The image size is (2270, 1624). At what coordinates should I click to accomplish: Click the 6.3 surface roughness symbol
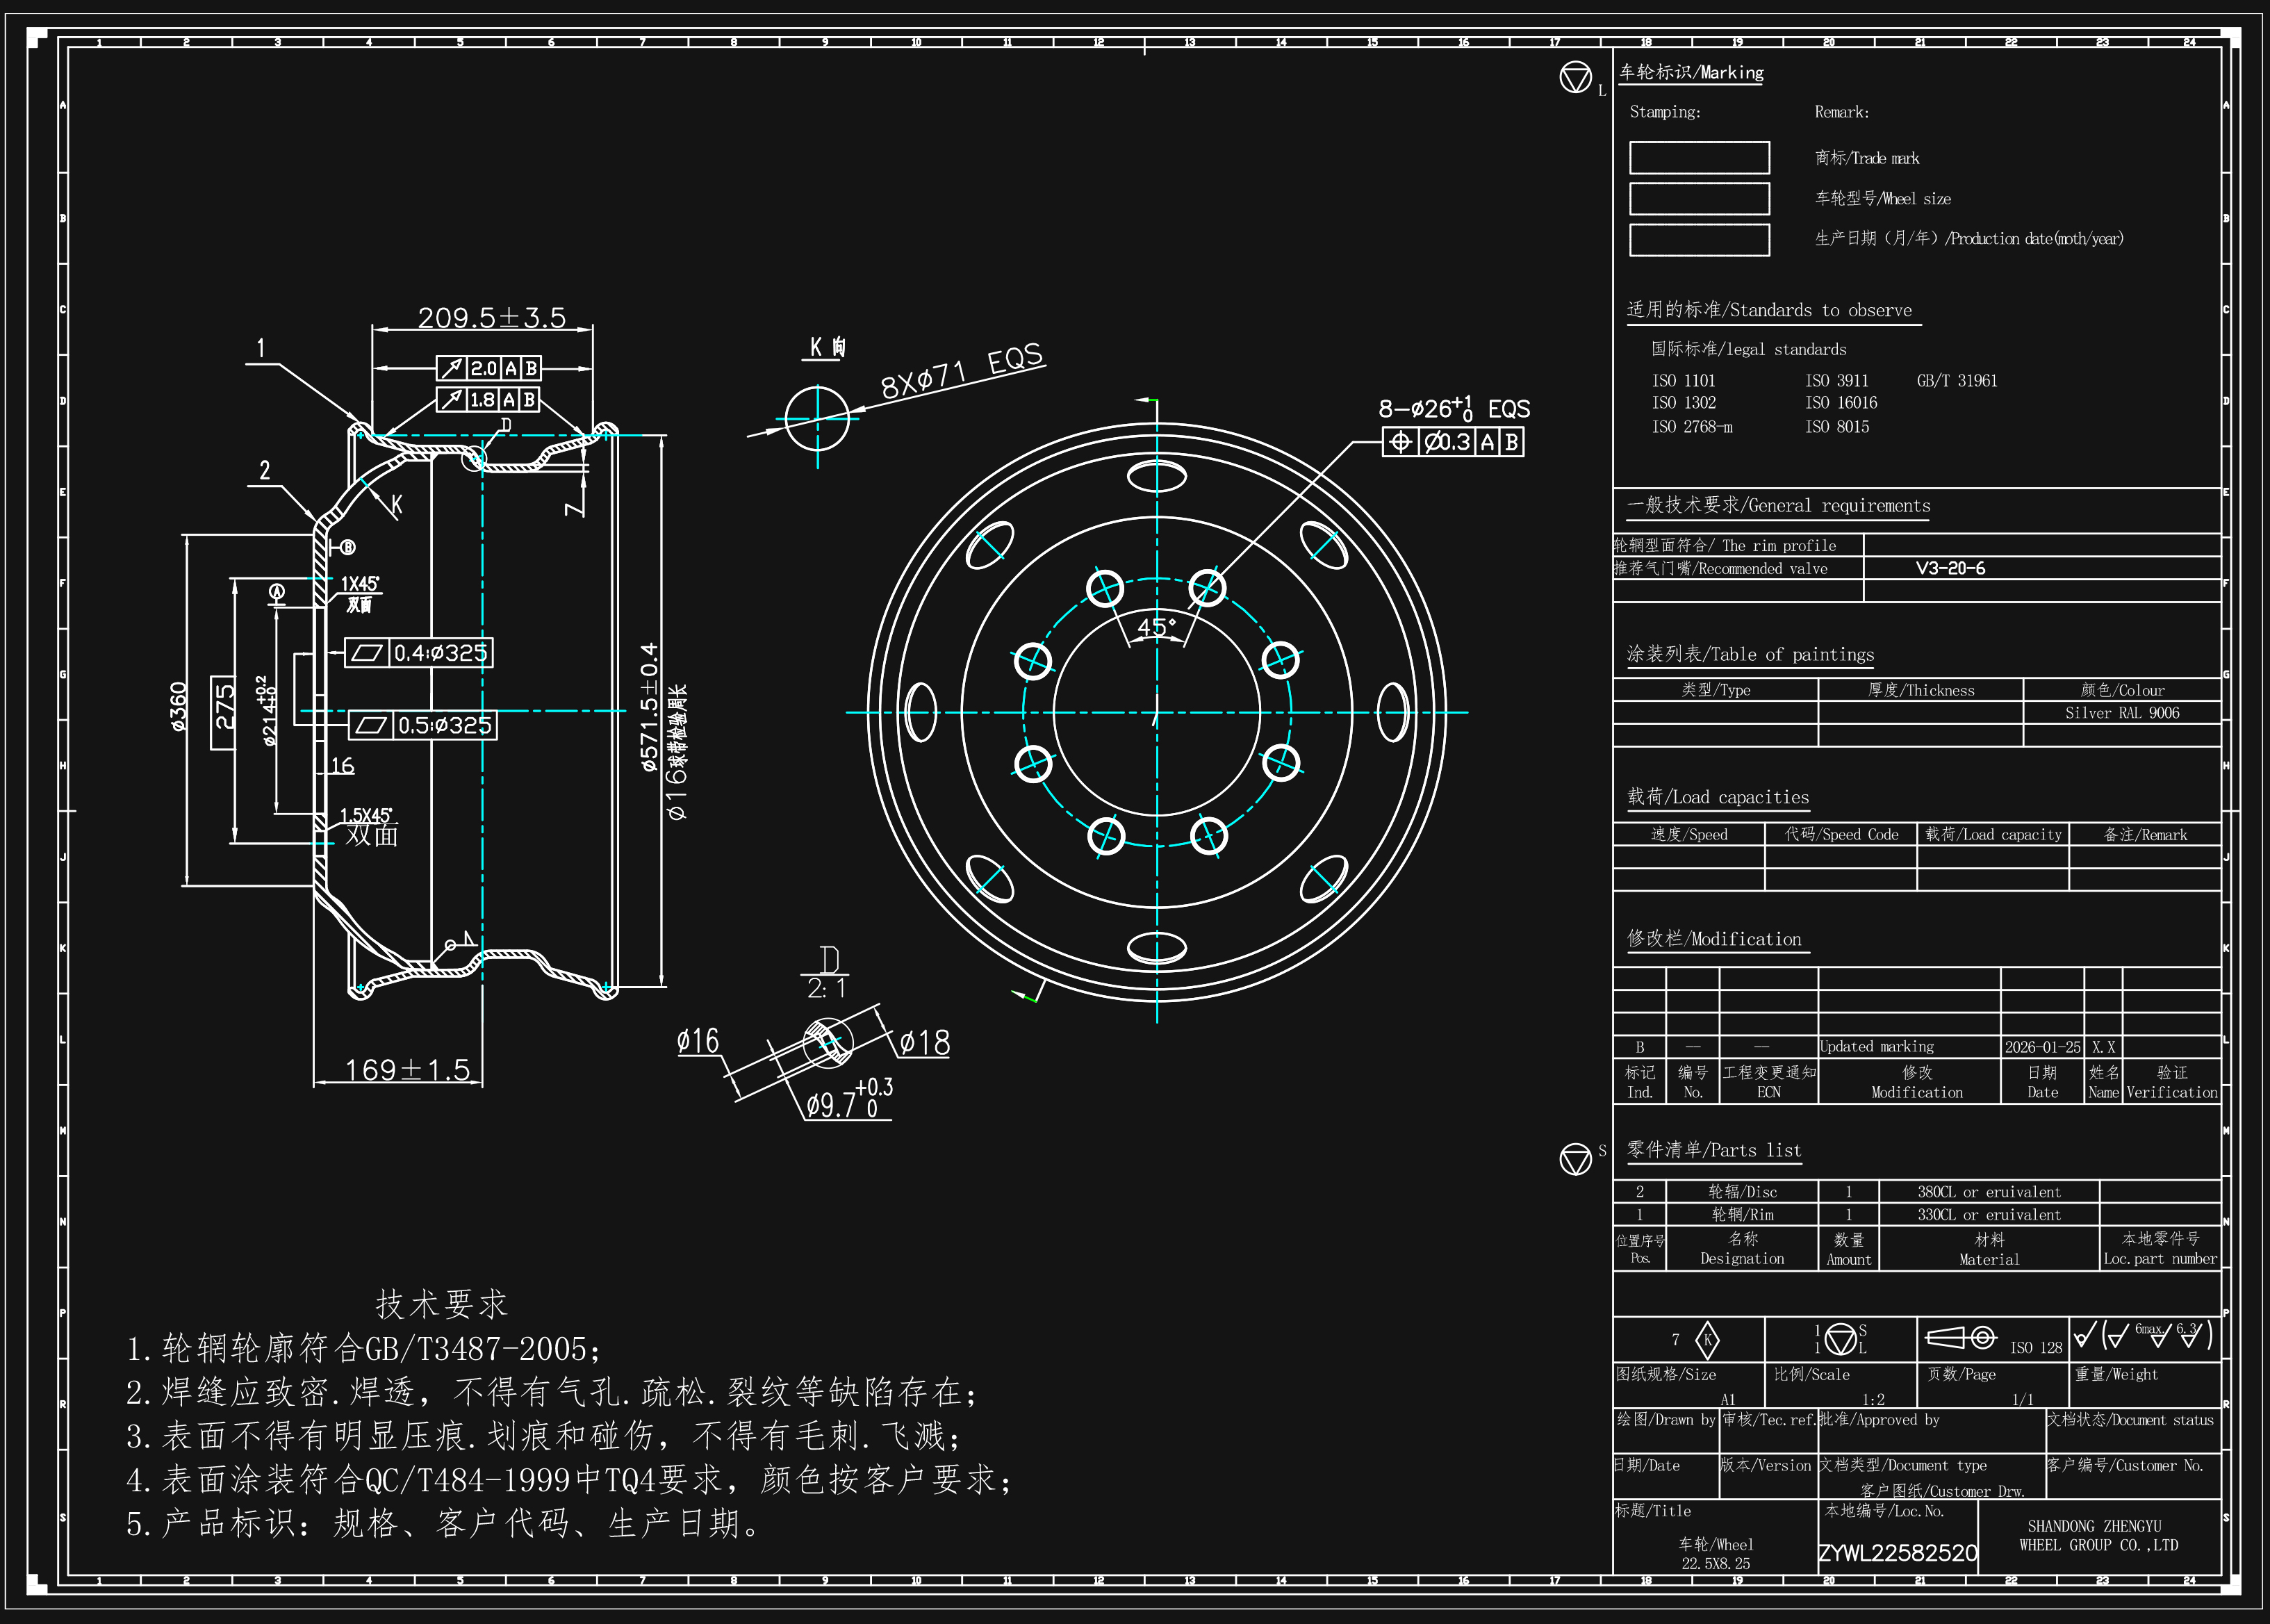2189,1335
